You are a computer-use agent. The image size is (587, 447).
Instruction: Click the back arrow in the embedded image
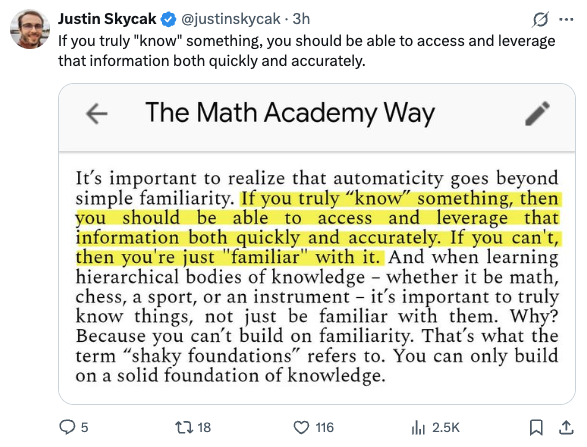click(x=97, y=113)
